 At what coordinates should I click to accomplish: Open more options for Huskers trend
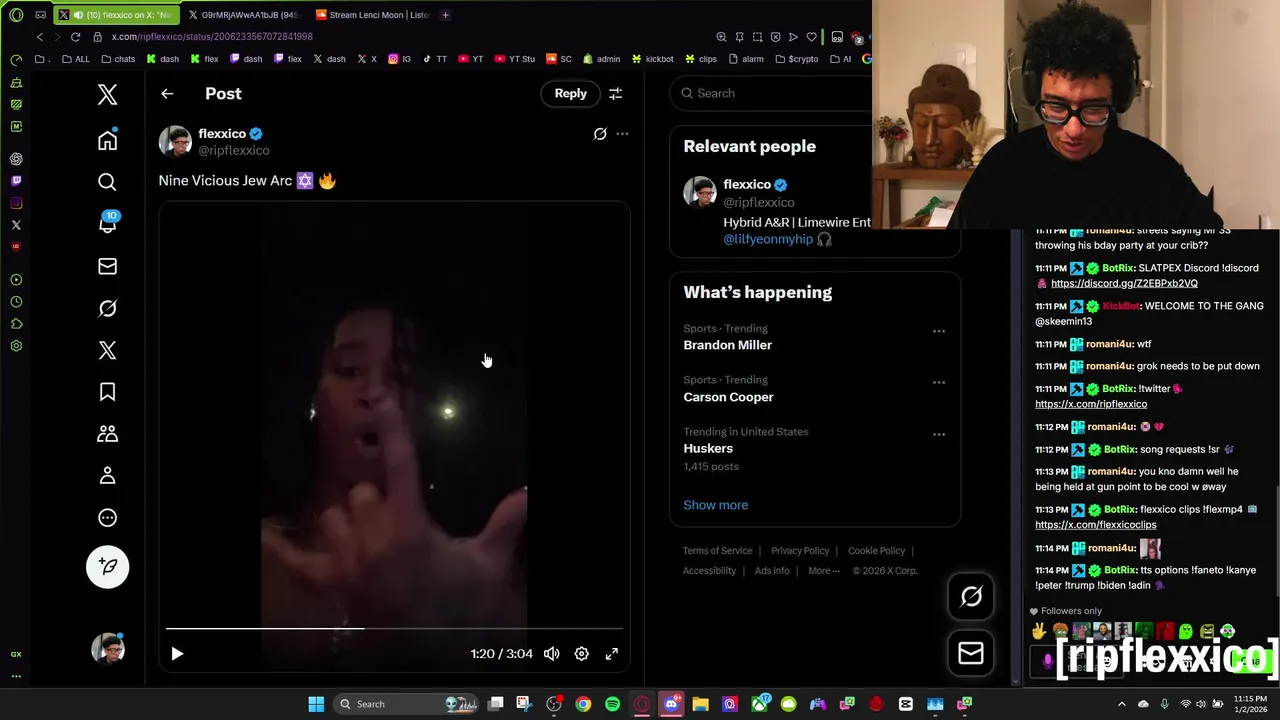(x=938, y=434)
